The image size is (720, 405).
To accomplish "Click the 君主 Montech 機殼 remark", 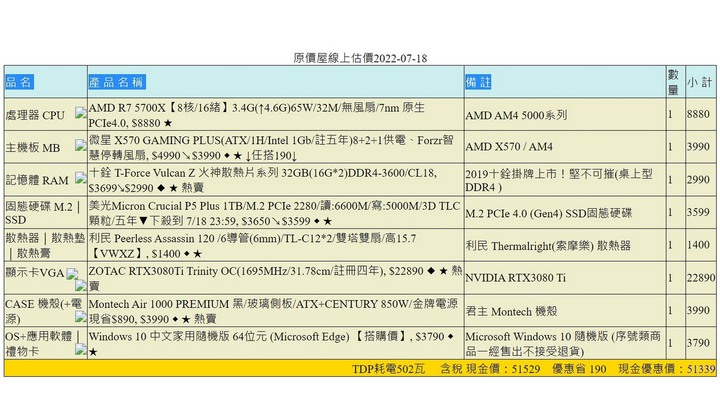I will coord(511,311).
